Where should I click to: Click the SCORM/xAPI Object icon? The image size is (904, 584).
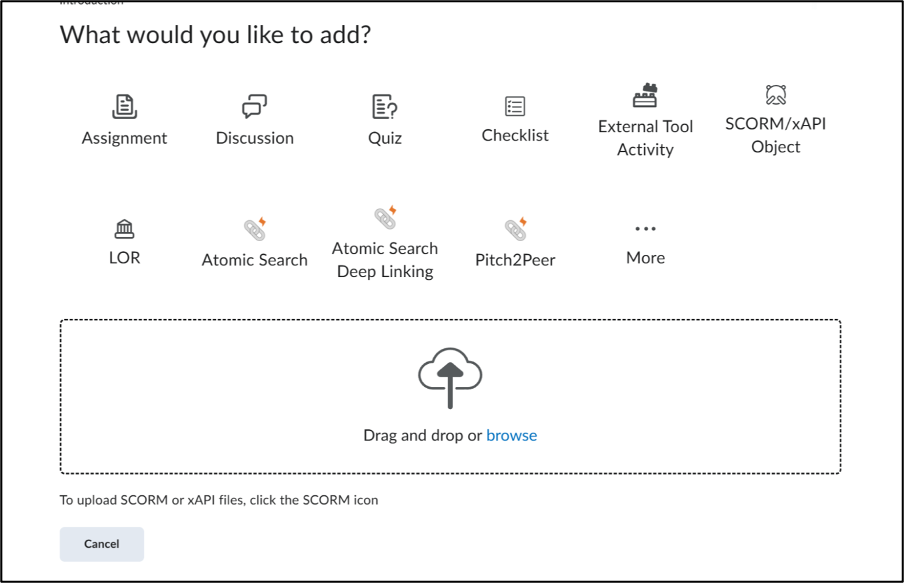point(775,95)
